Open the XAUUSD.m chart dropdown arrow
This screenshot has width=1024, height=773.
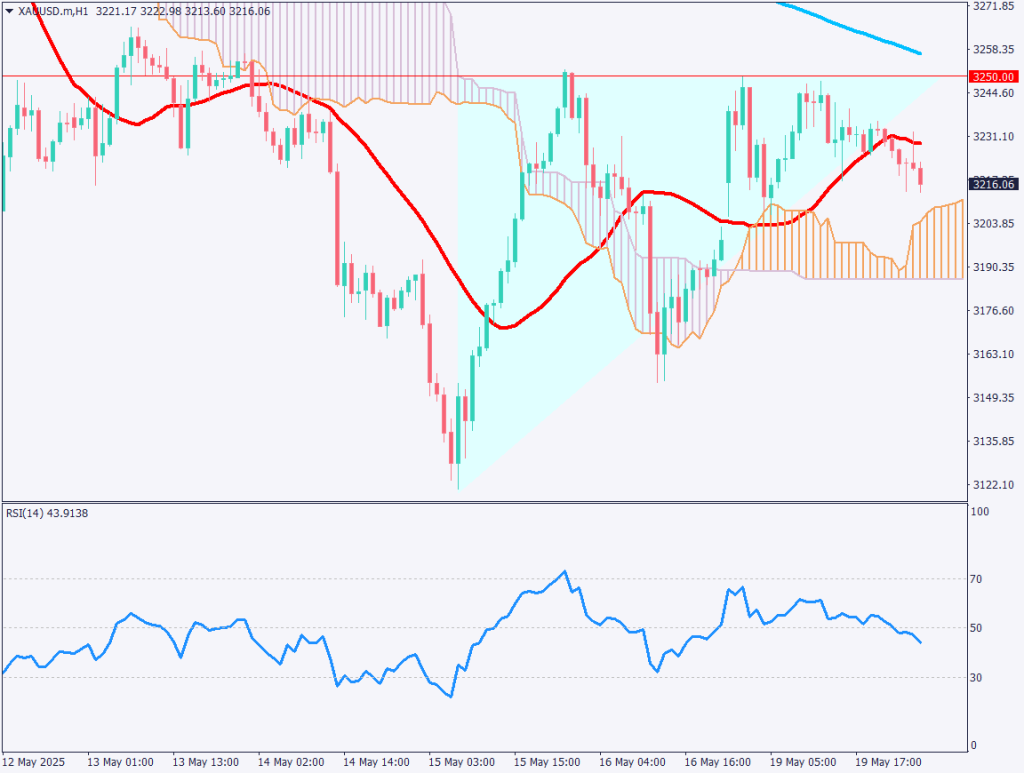(9, 8)
